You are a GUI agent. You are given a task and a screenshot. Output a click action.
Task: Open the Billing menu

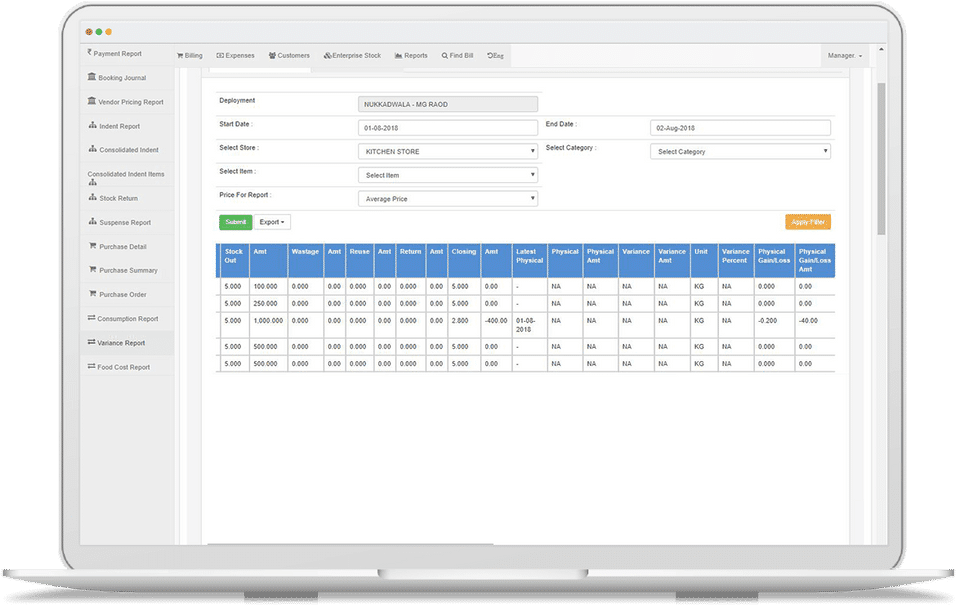click(190, 56)
